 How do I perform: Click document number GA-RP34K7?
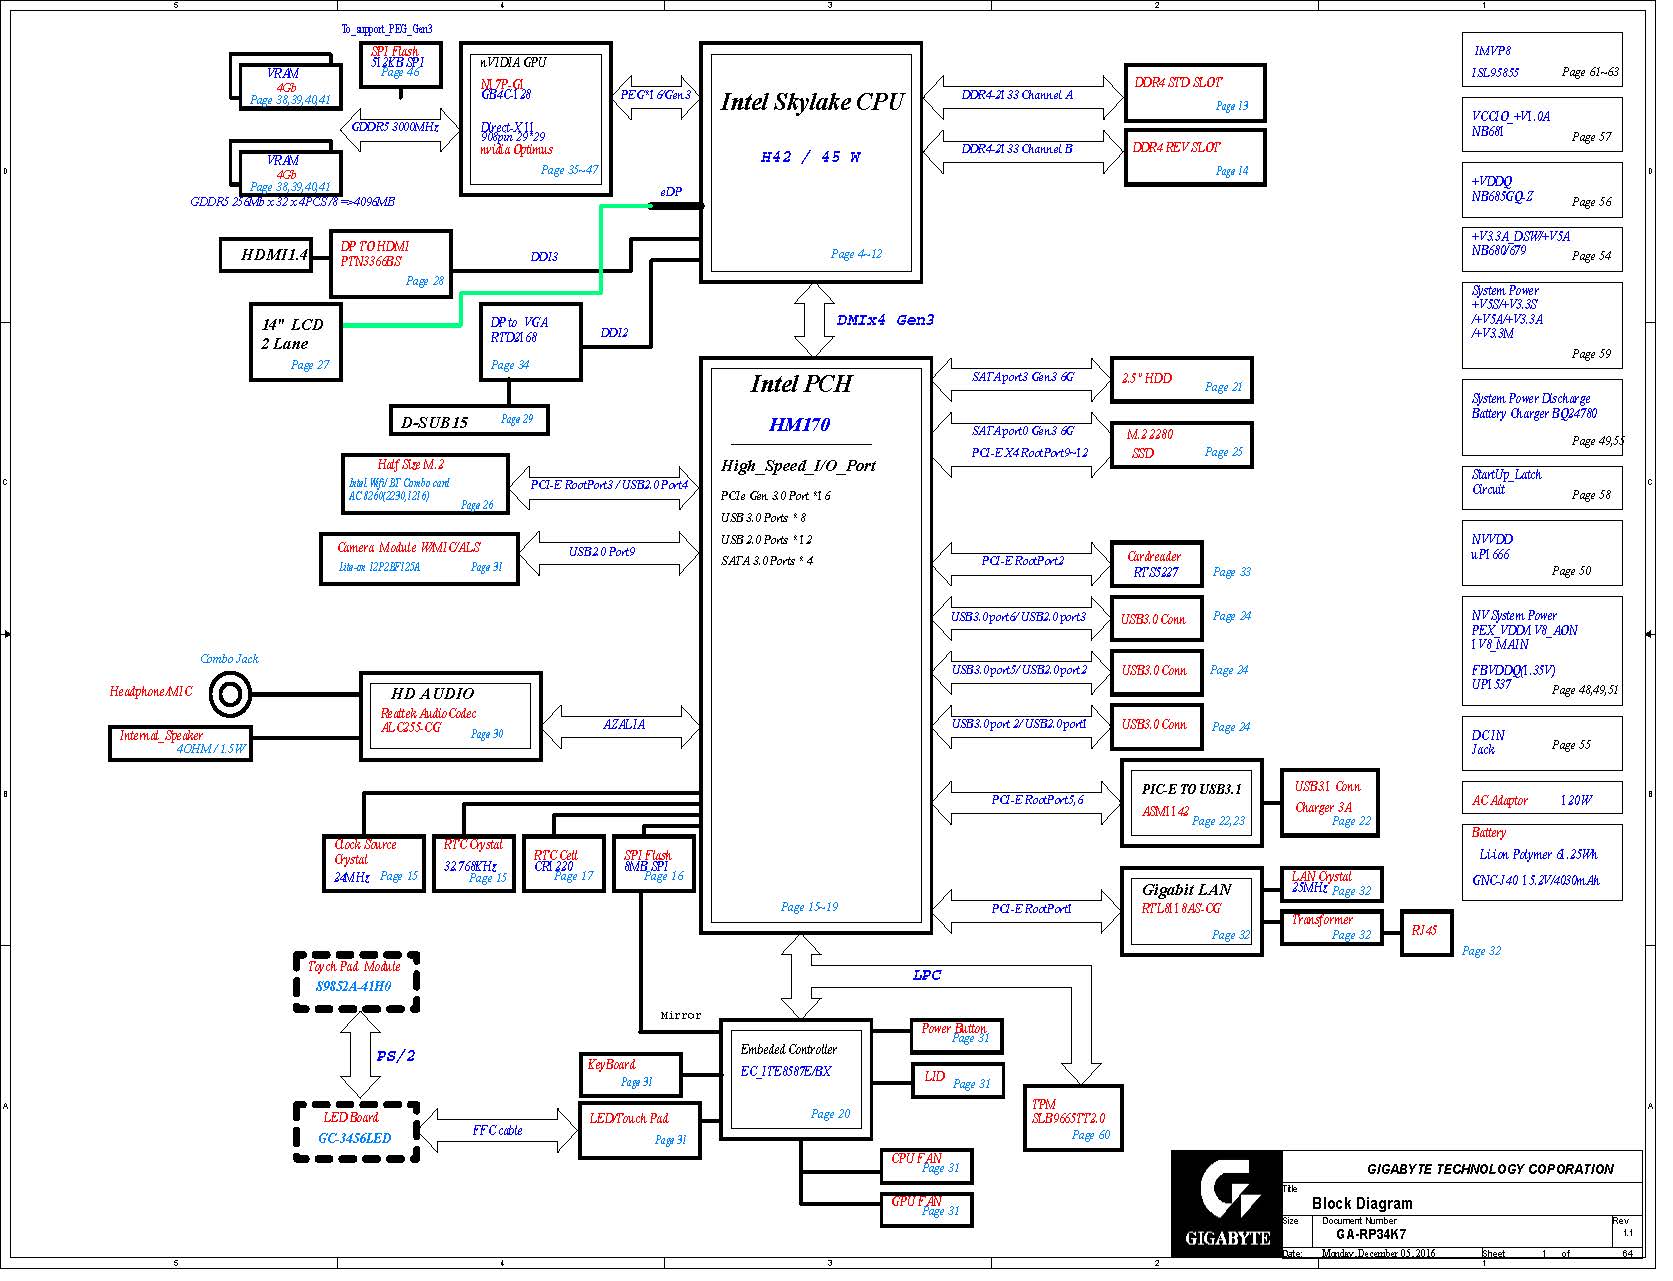(x=1370, y=1234)
